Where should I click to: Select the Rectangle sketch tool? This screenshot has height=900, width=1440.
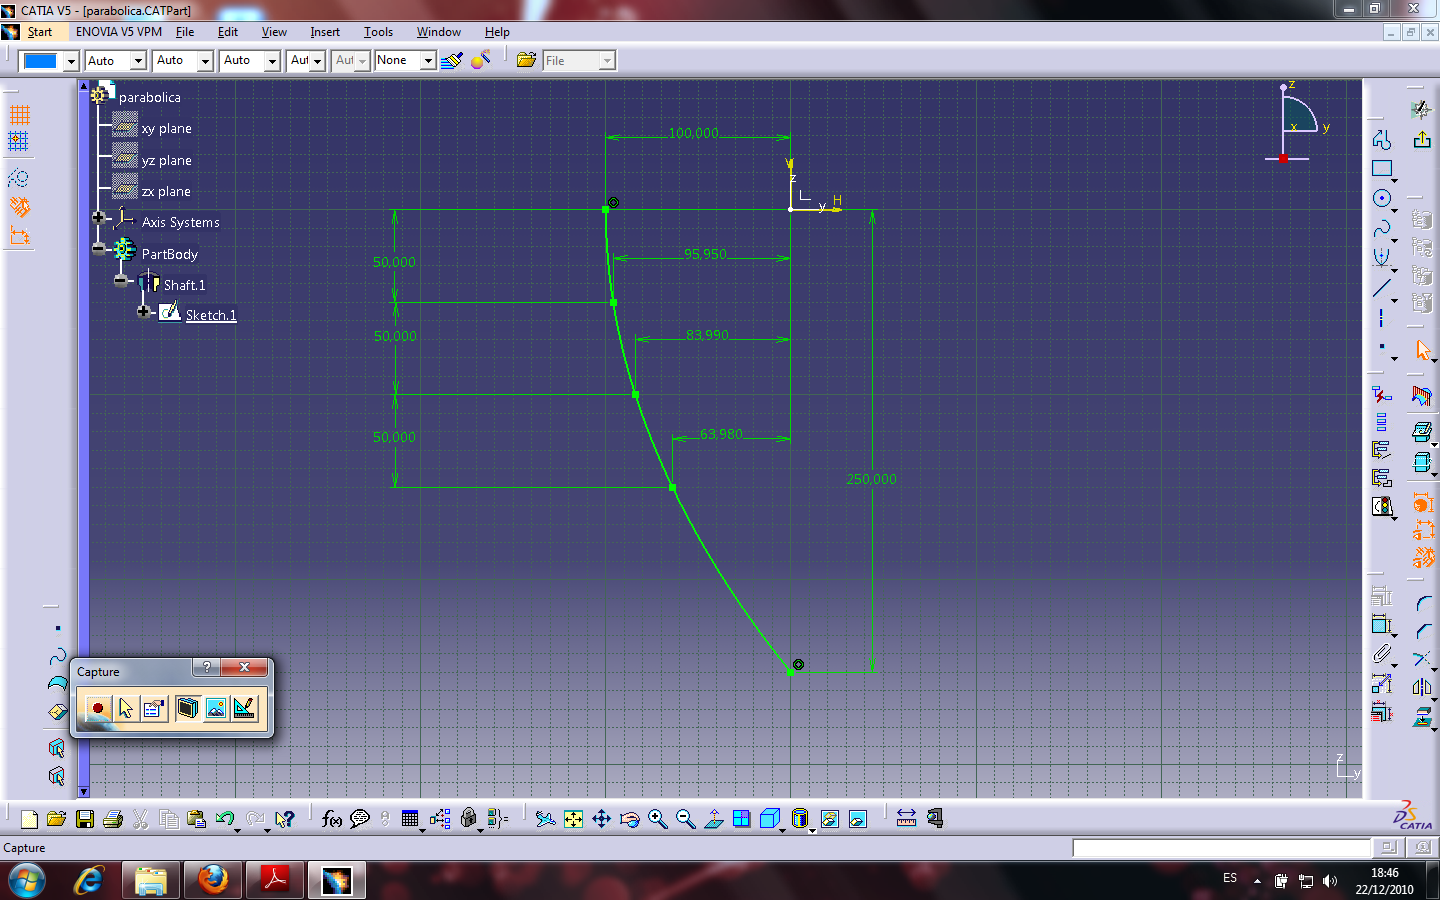click(x=1381, y=169)
